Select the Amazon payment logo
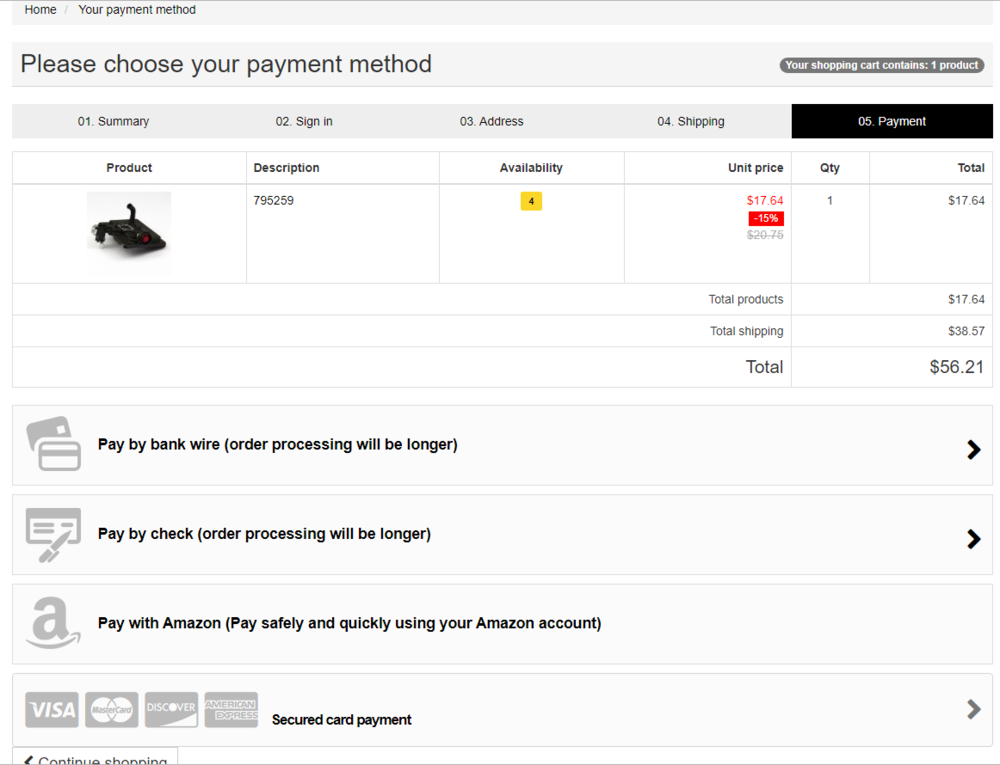The height and width of the screenshot is (765, 1000). [x=52, y=624]
